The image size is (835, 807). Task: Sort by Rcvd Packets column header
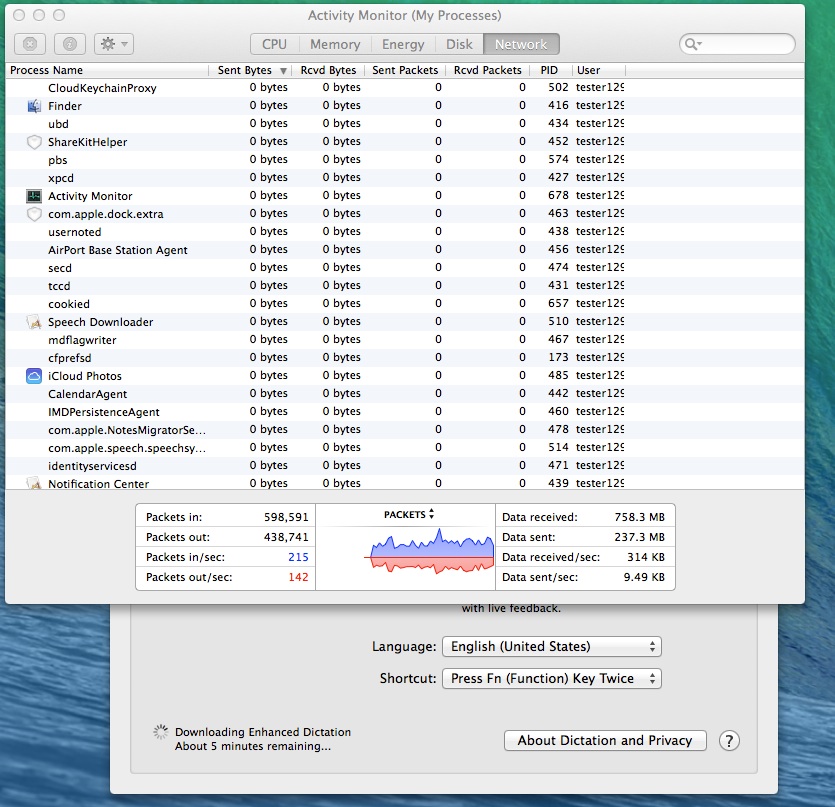point(487,70)
